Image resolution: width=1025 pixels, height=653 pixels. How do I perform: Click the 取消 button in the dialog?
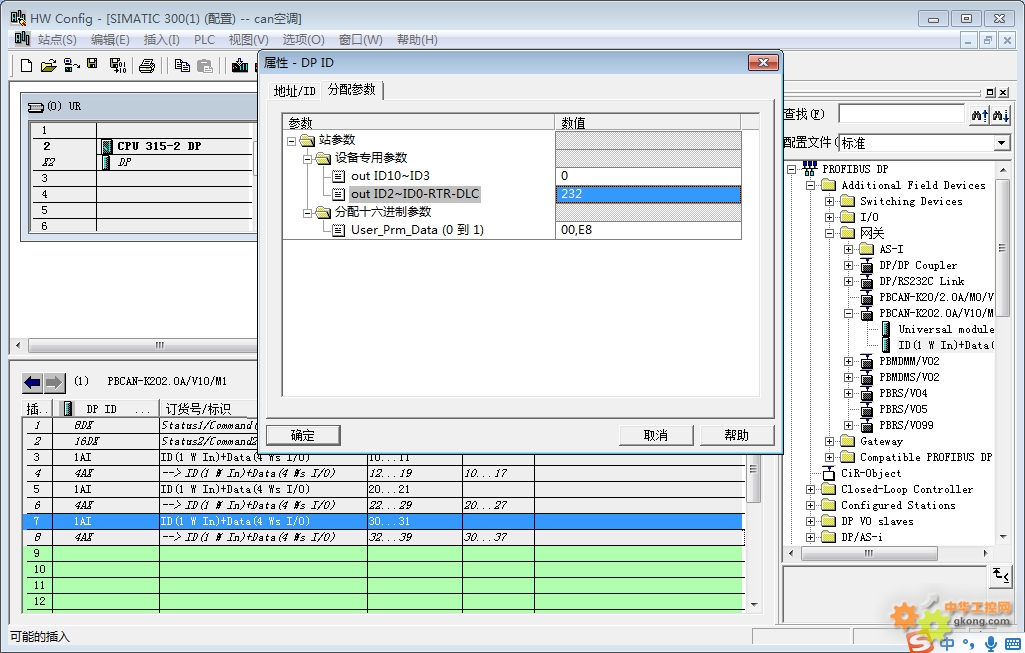pyautogui.click(x=656, y=435)
